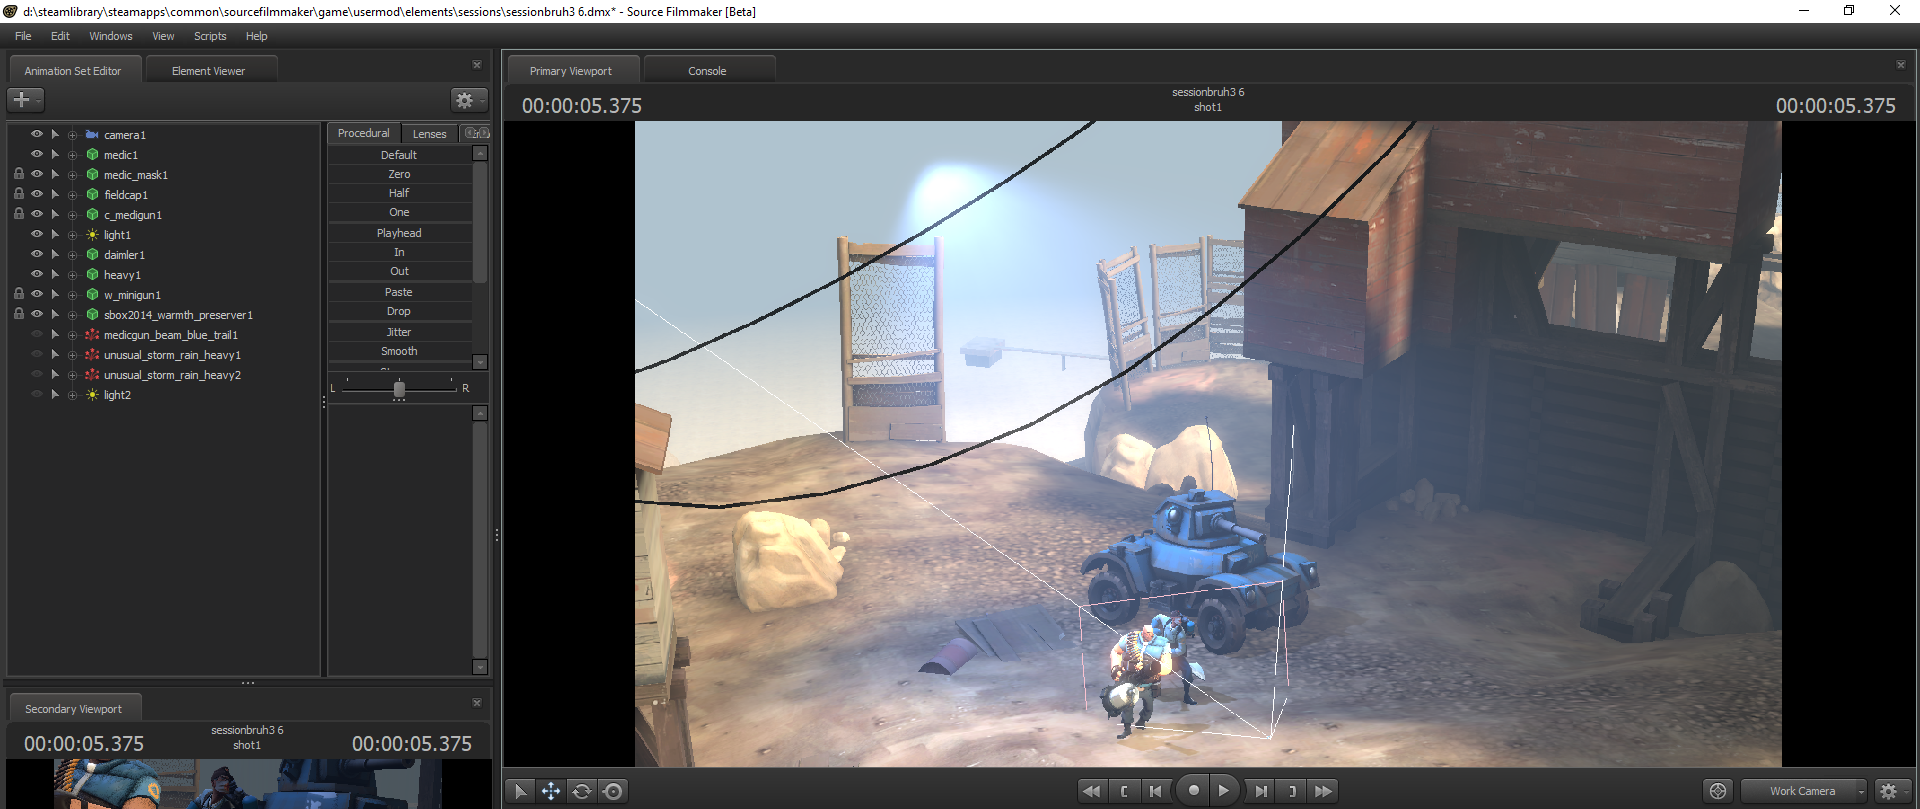Open the Edit menu
Image resolution: width=1920 pixels, height=809 pixels.
[60, 36]
